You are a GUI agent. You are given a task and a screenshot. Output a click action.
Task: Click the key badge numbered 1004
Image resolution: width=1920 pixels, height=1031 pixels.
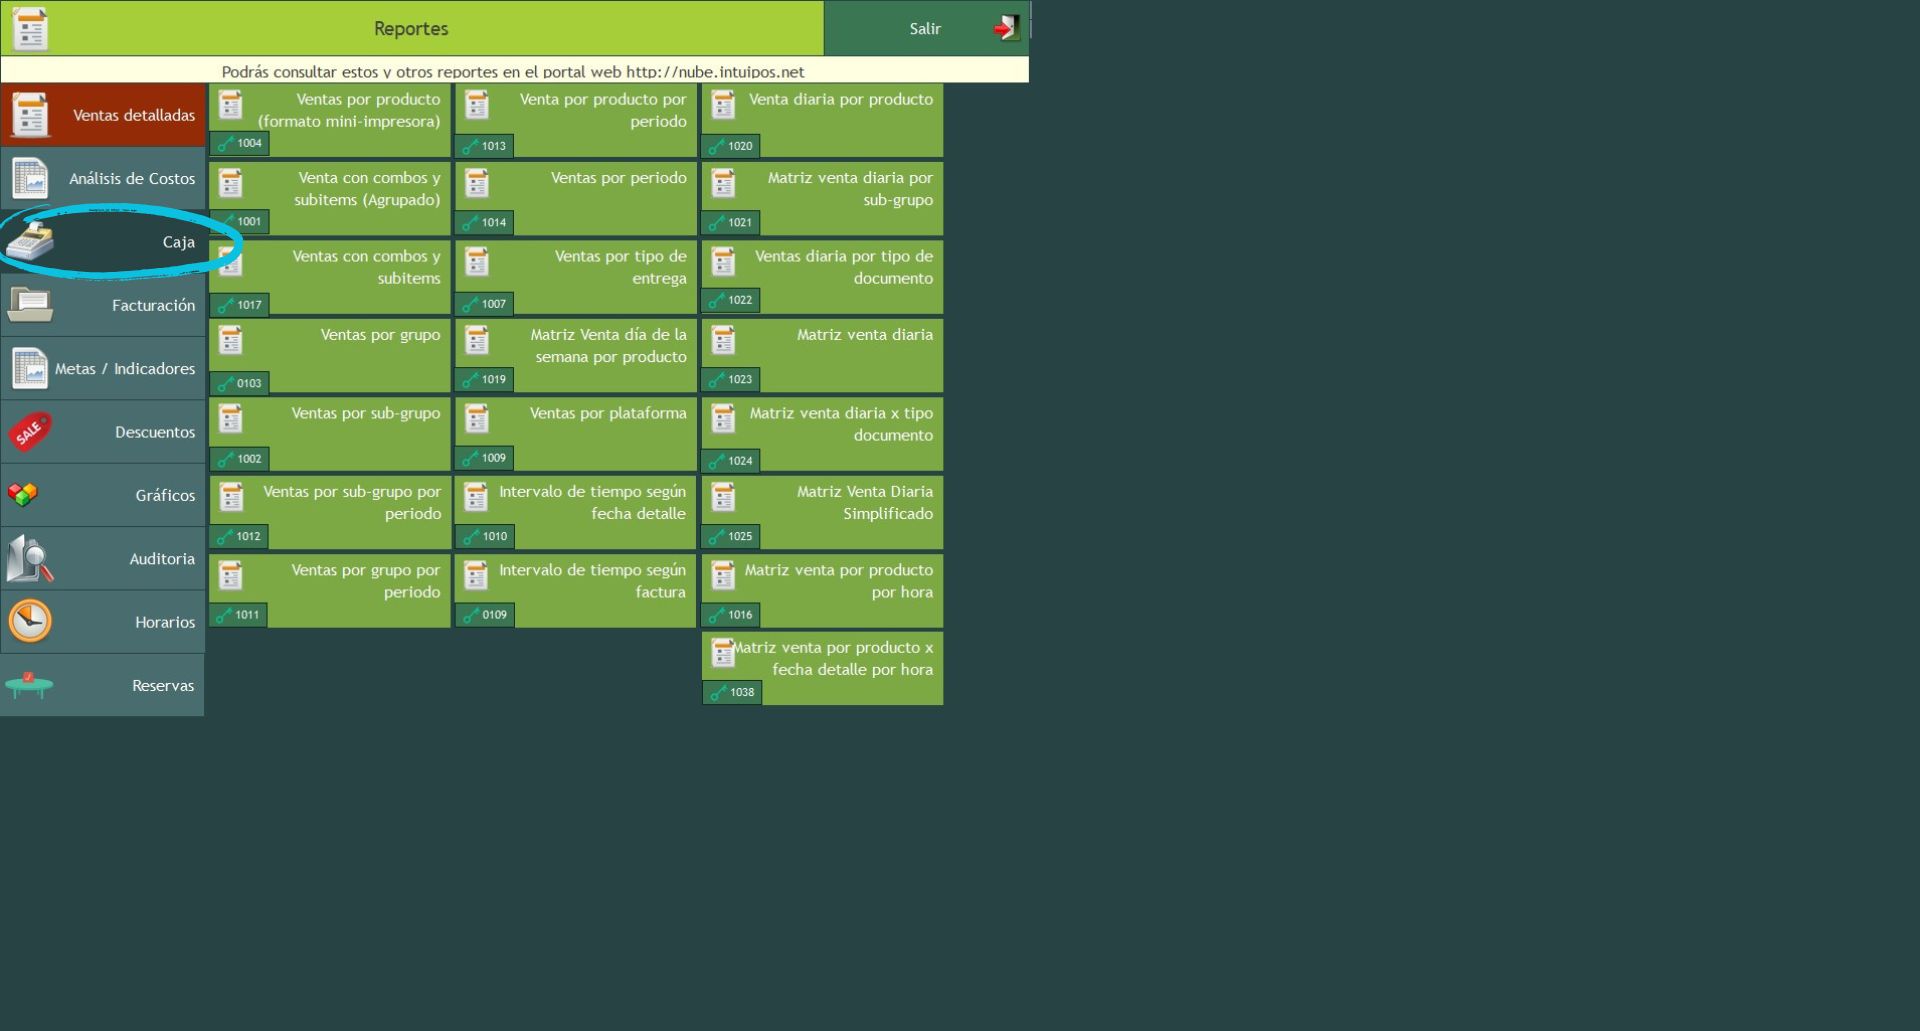coord(240,143)
